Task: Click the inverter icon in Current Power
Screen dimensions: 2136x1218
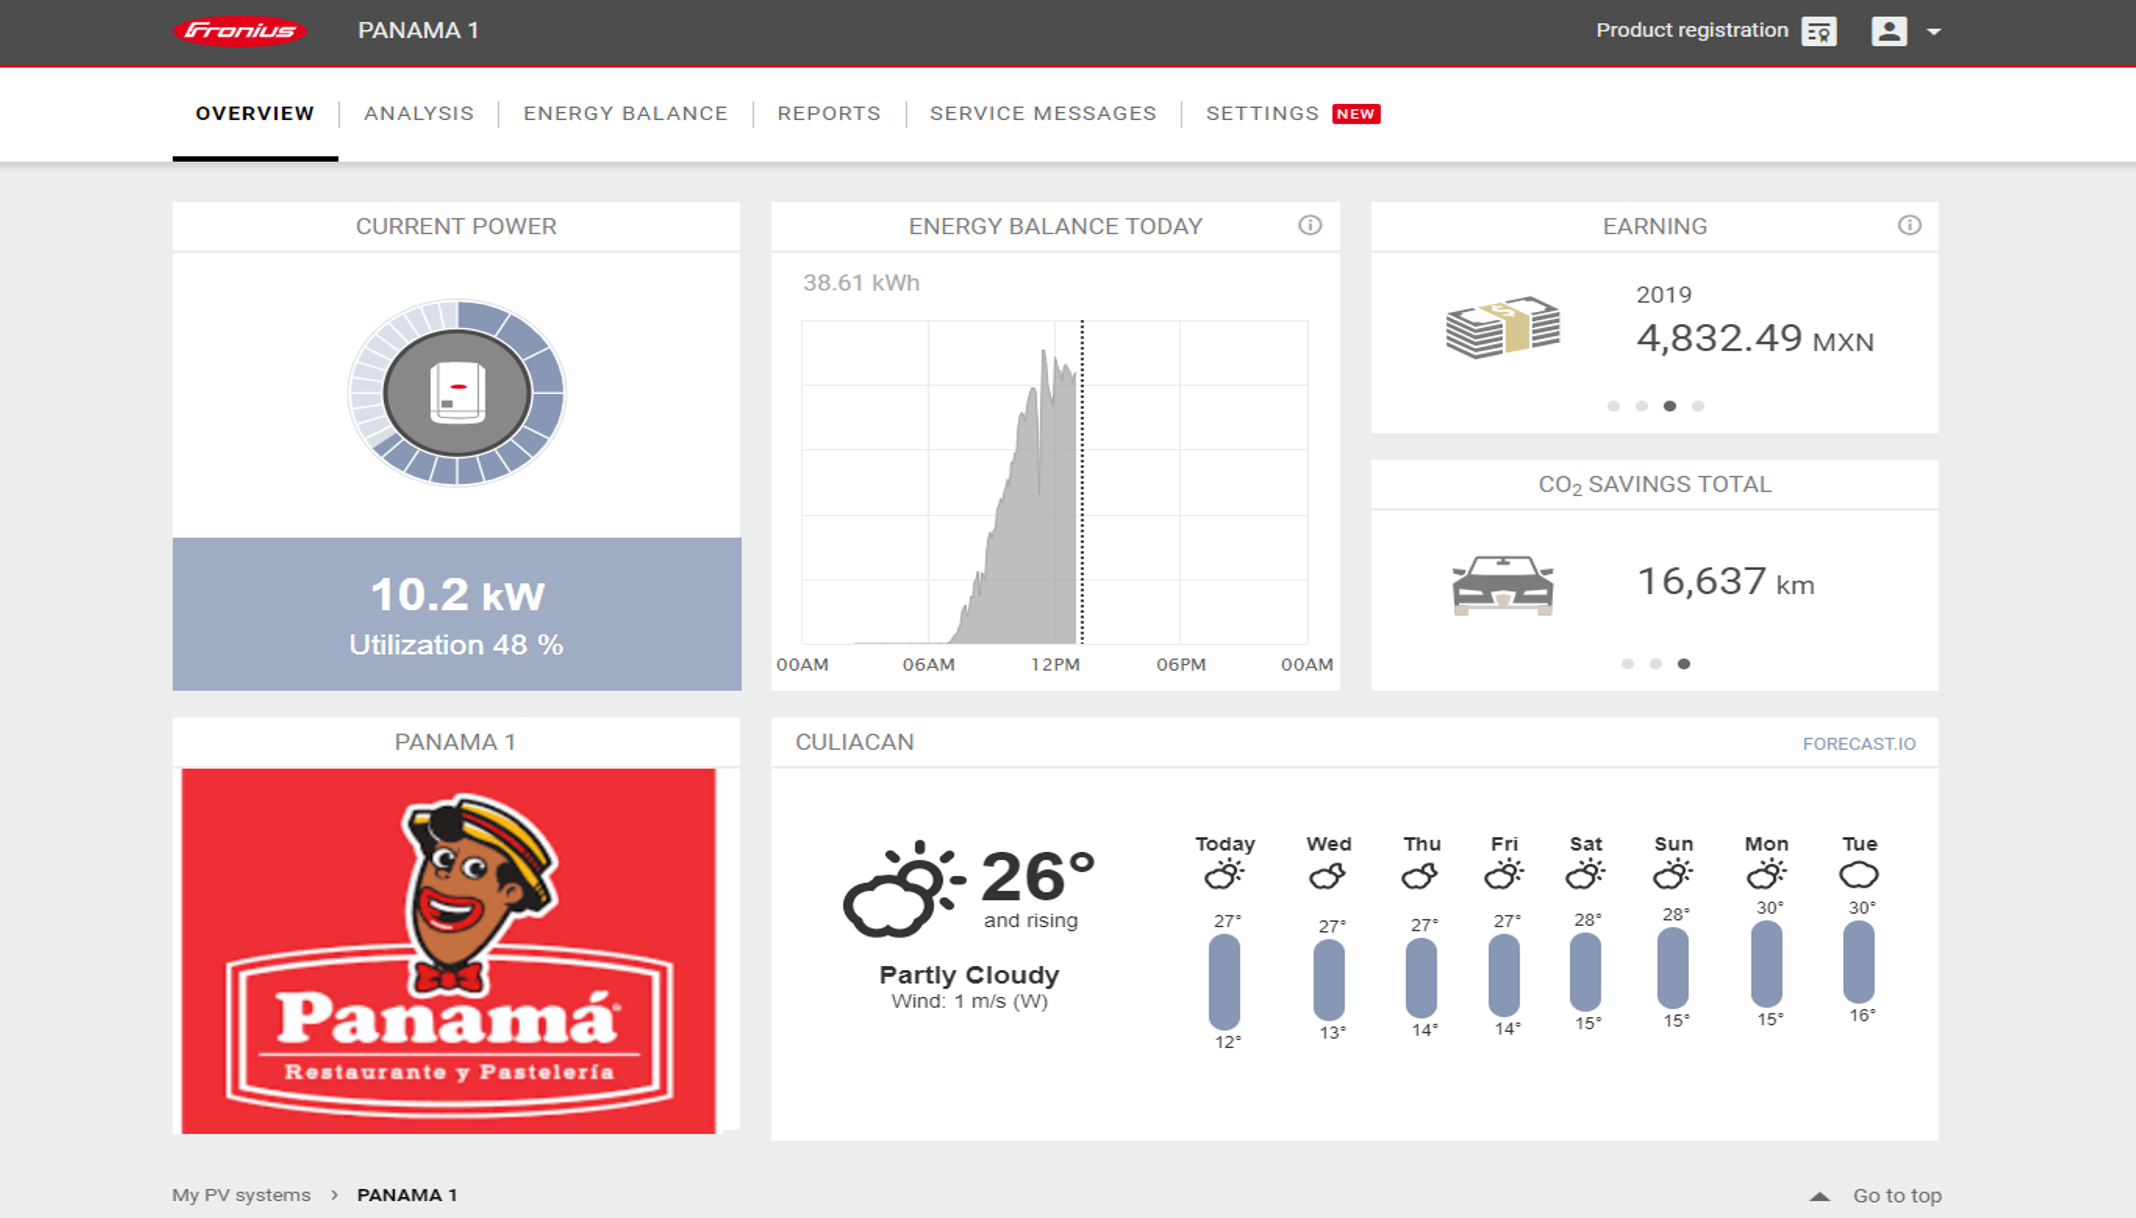Action: click(x=457, y=393)
